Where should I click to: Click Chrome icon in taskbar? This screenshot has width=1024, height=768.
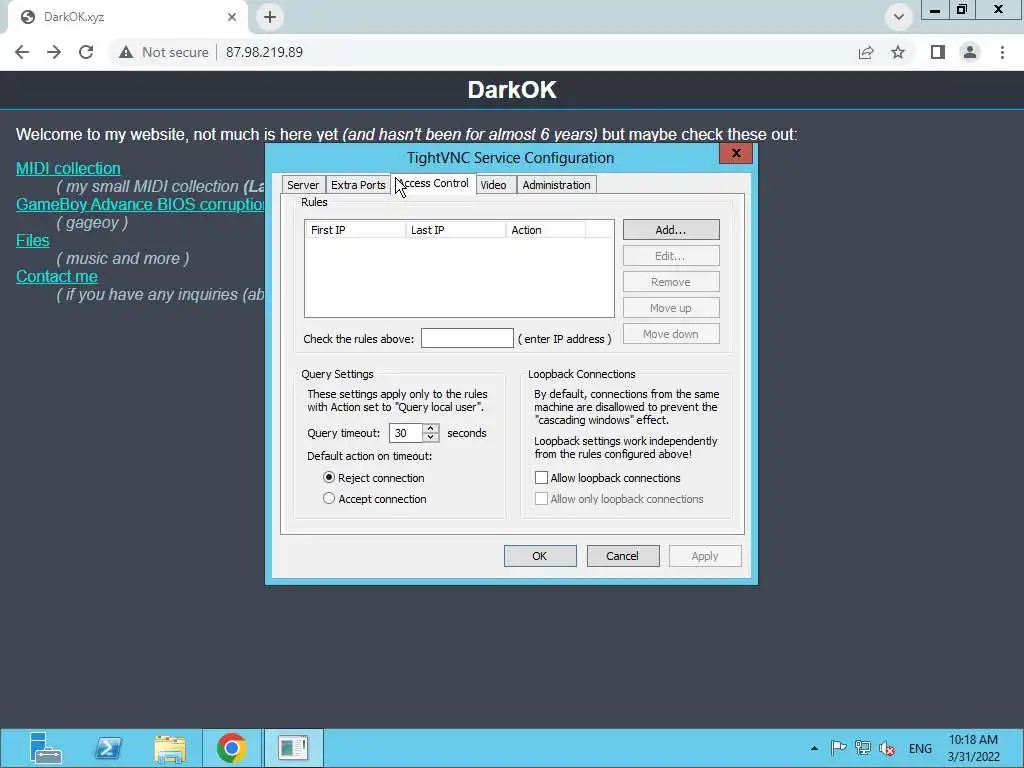(x=232, y=748)
